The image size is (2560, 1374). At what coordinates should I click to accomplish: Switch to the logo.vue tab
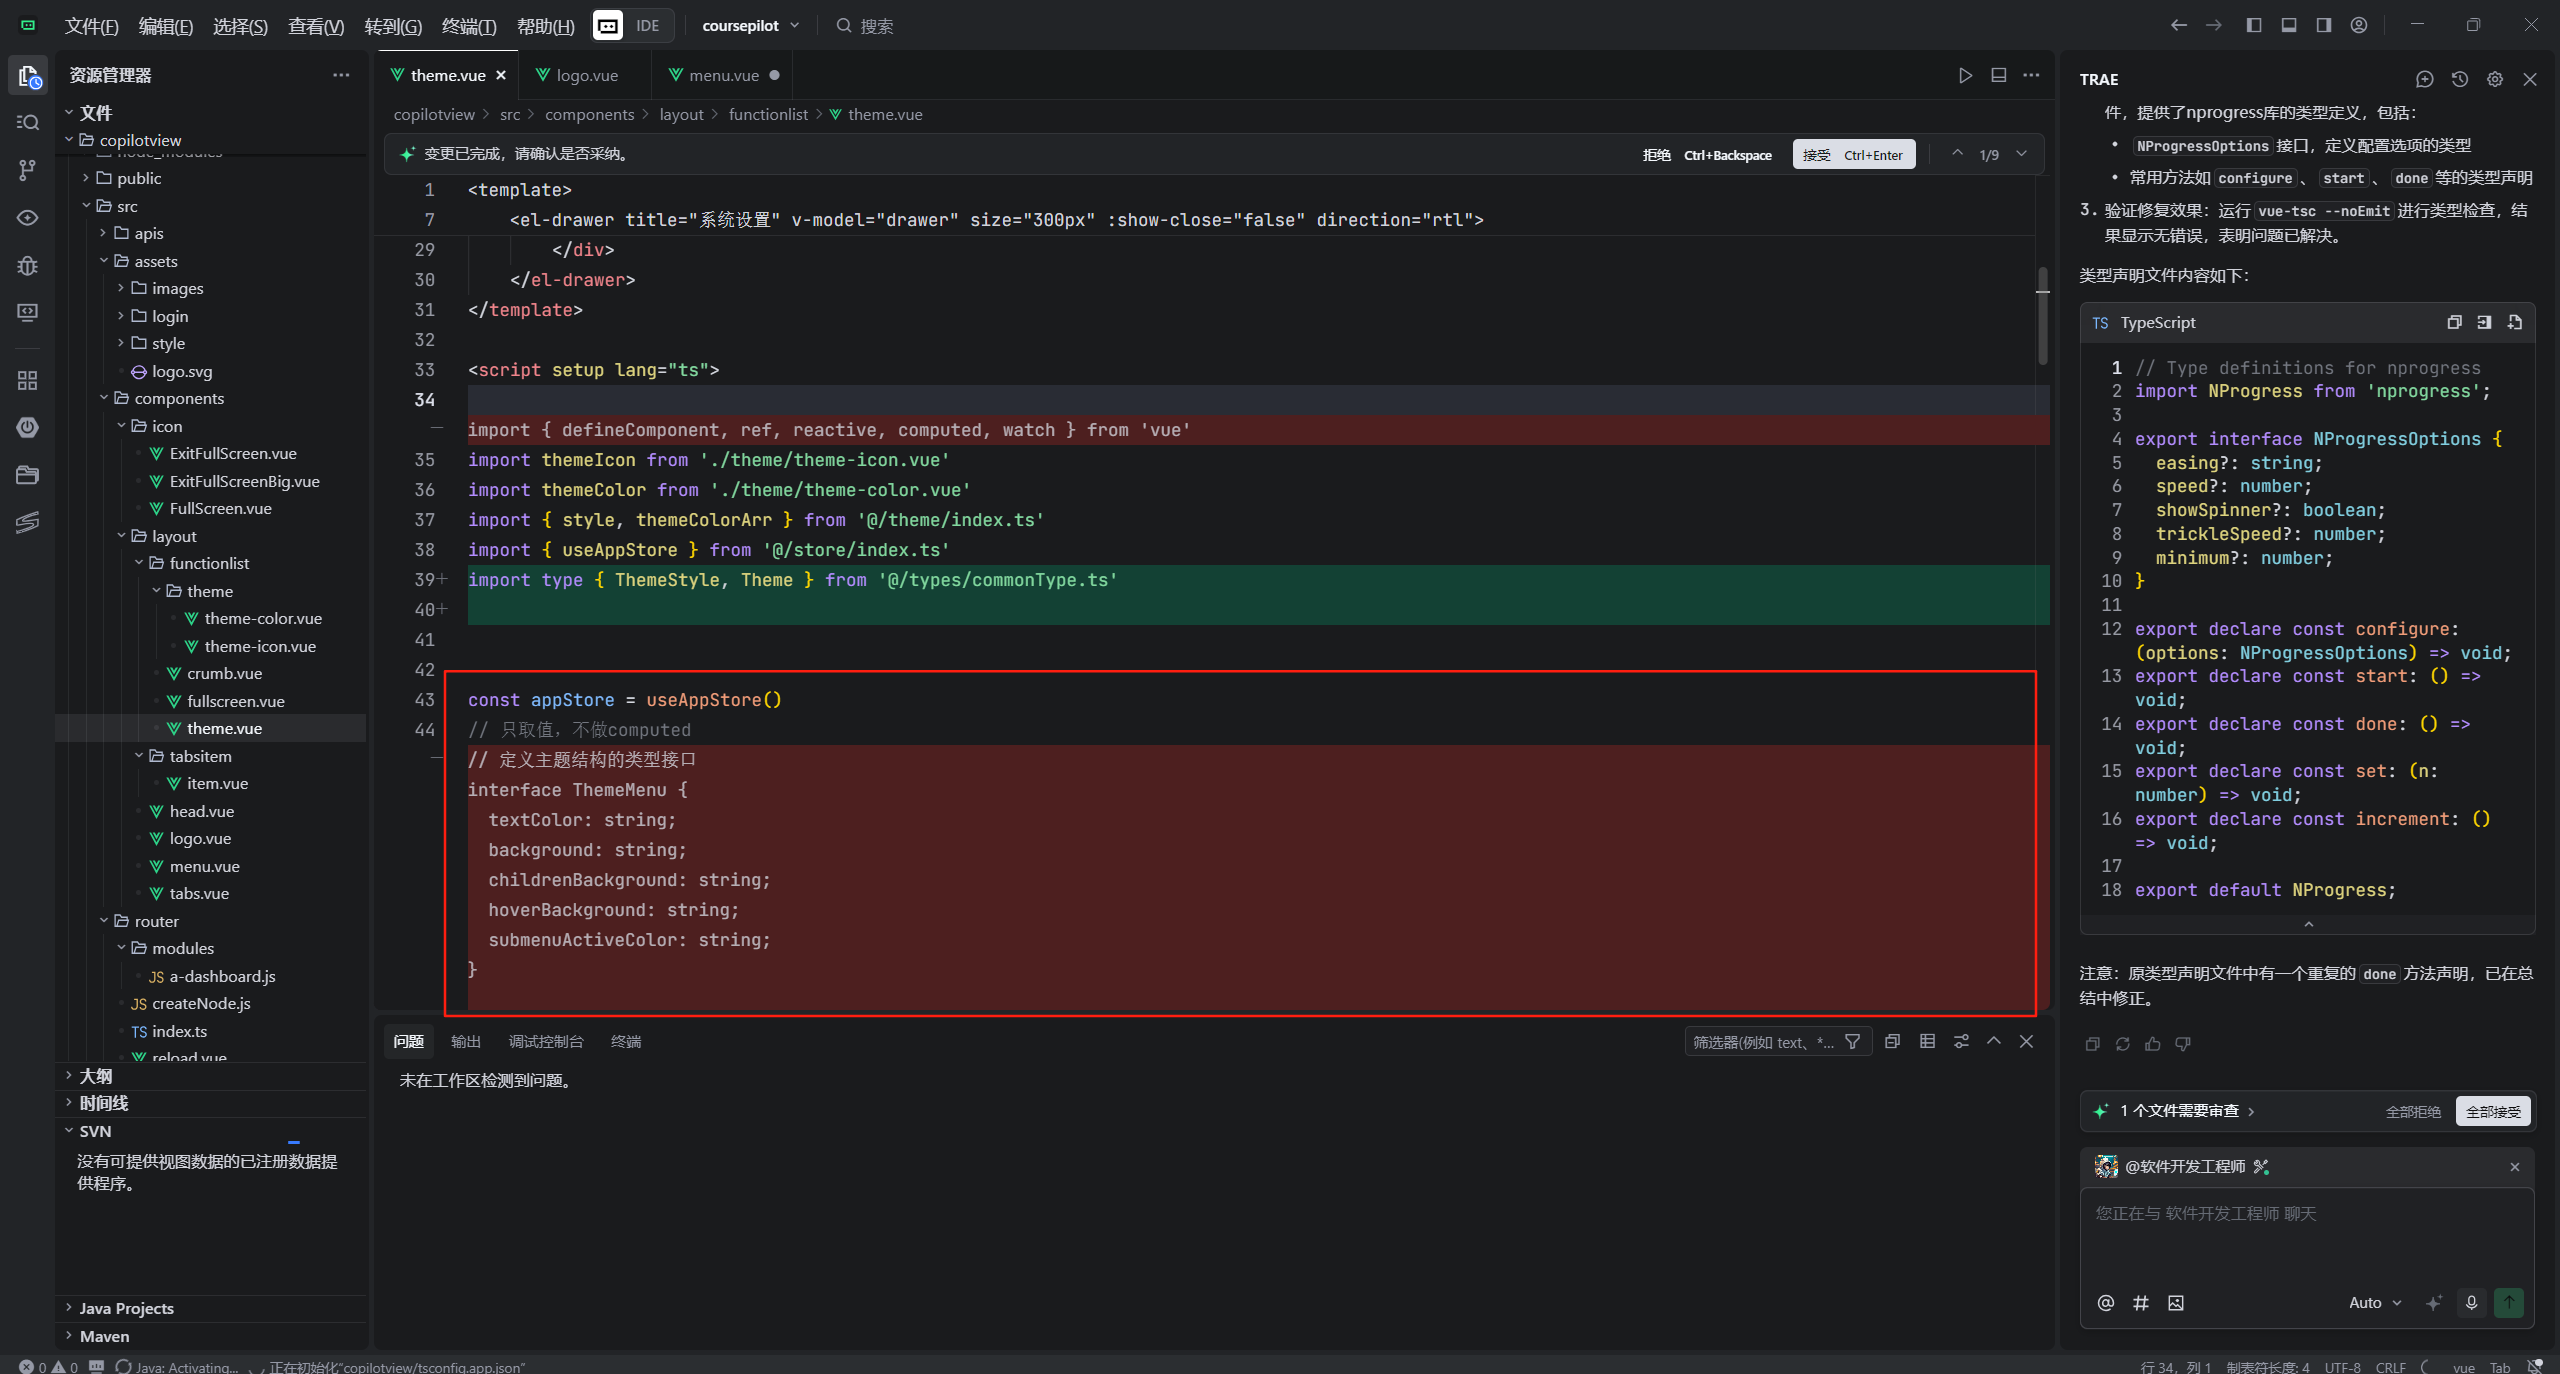coord(586,75)
